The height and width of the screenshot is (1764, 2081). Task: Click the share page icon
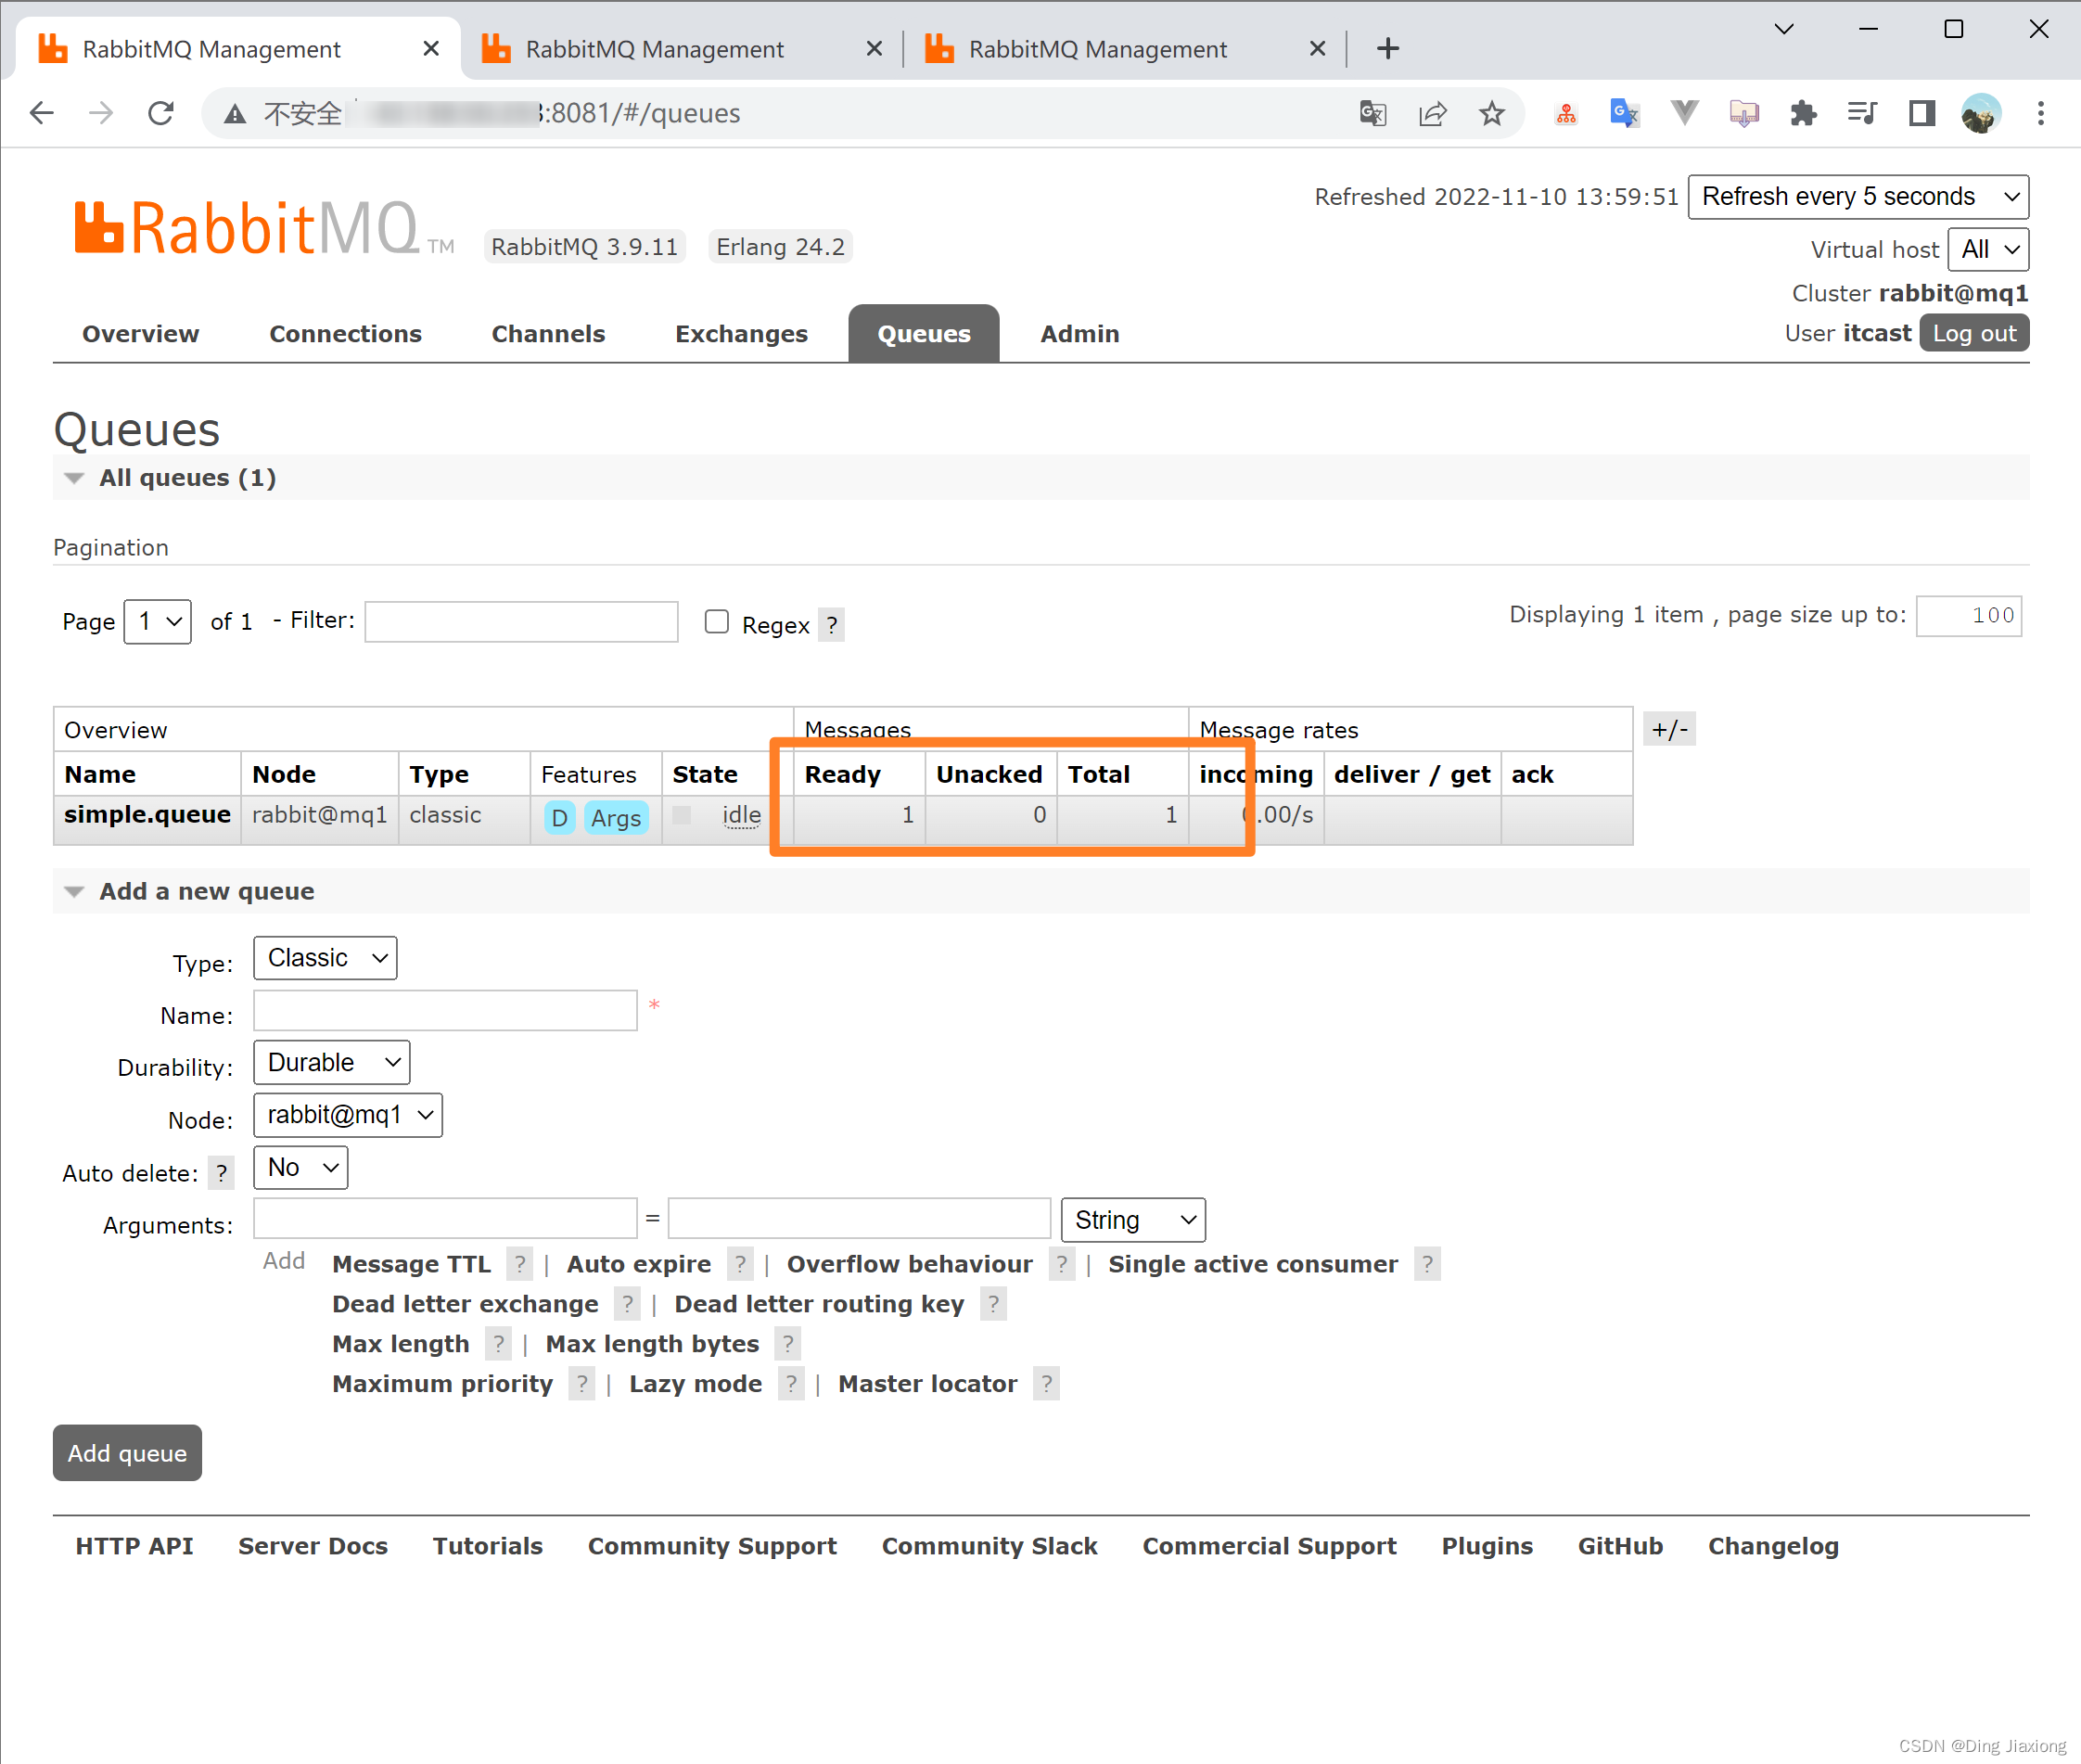click(x=1433, y=114)
